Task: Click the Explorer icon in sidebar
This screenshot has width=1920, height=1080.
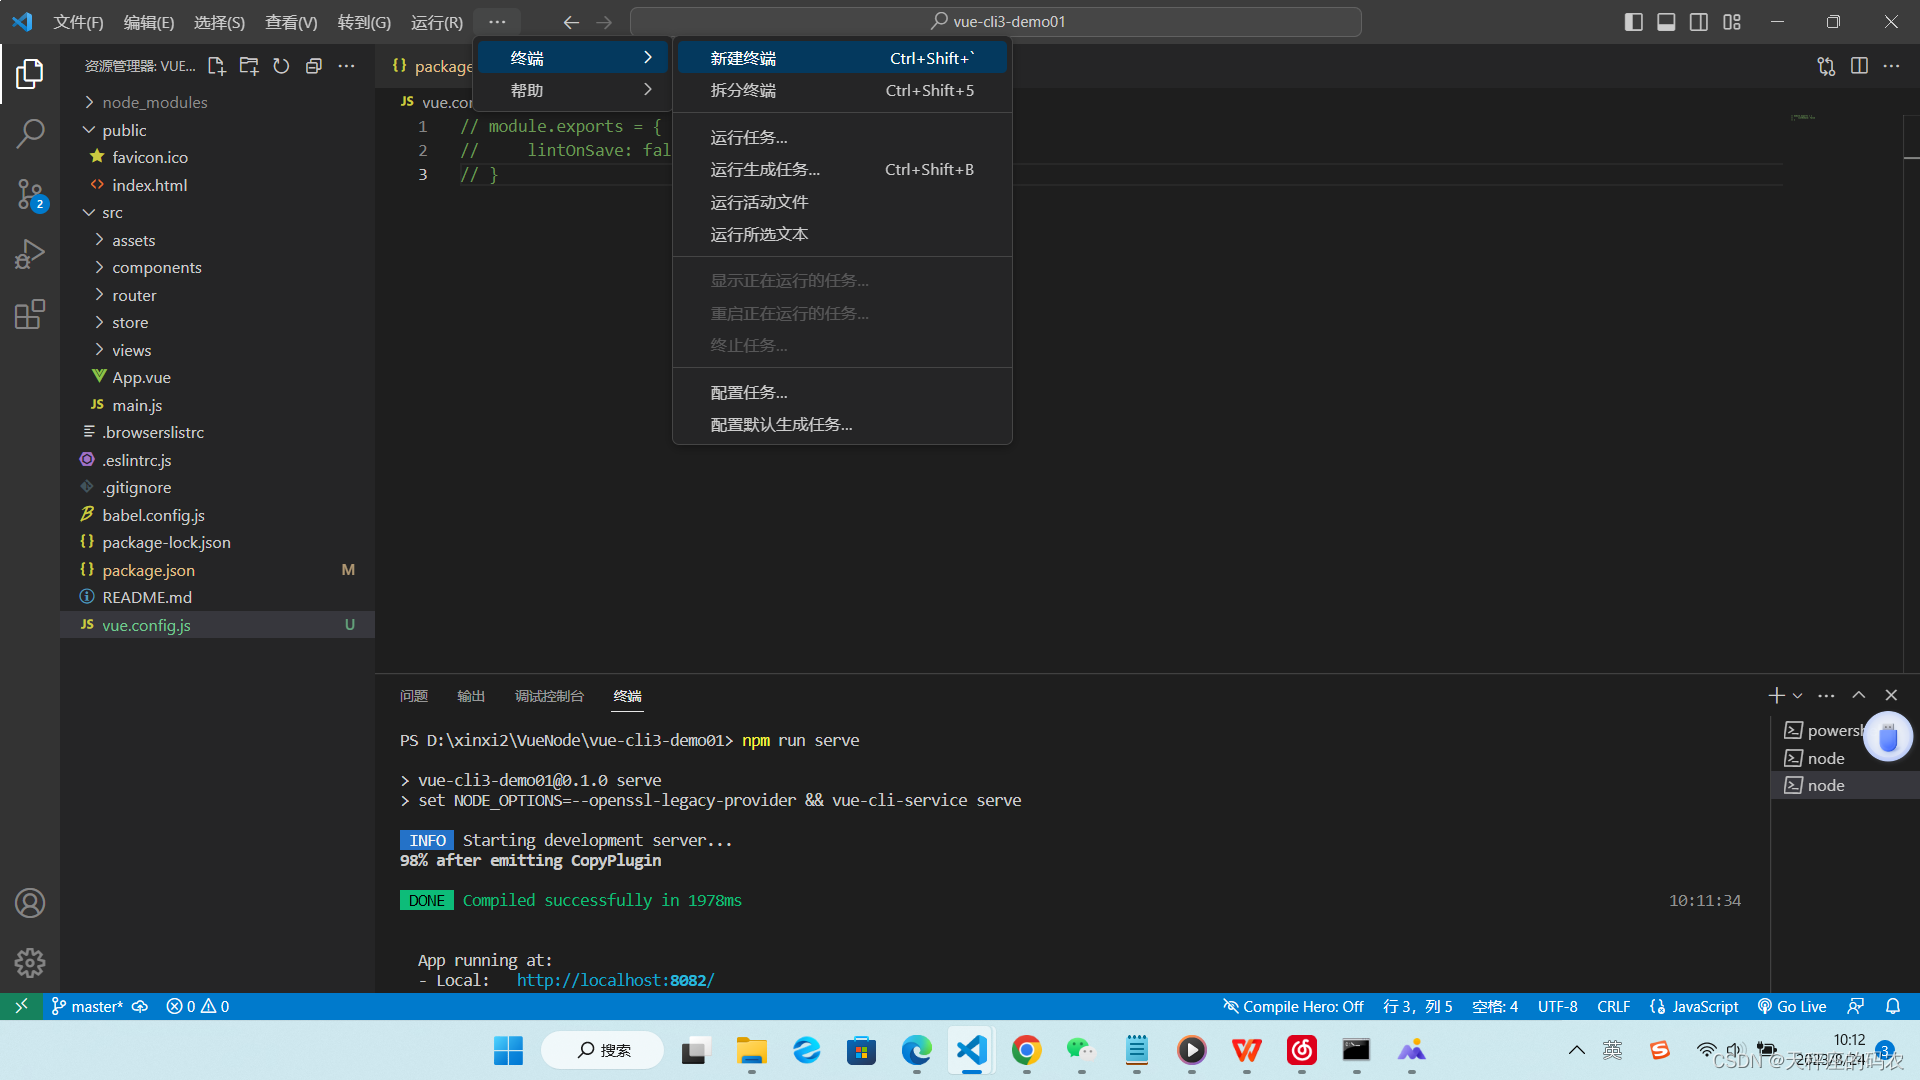Action: [29, 73]
